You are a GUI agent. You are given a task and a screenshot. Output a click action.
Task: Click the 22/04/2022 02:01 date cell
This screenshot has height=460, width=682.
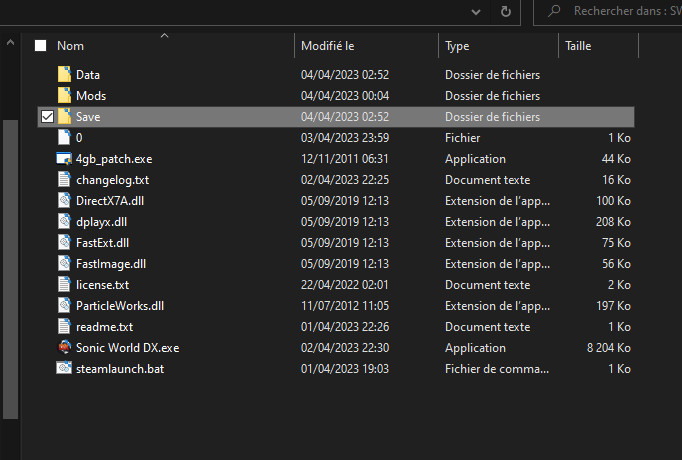(x=344, y=285)
